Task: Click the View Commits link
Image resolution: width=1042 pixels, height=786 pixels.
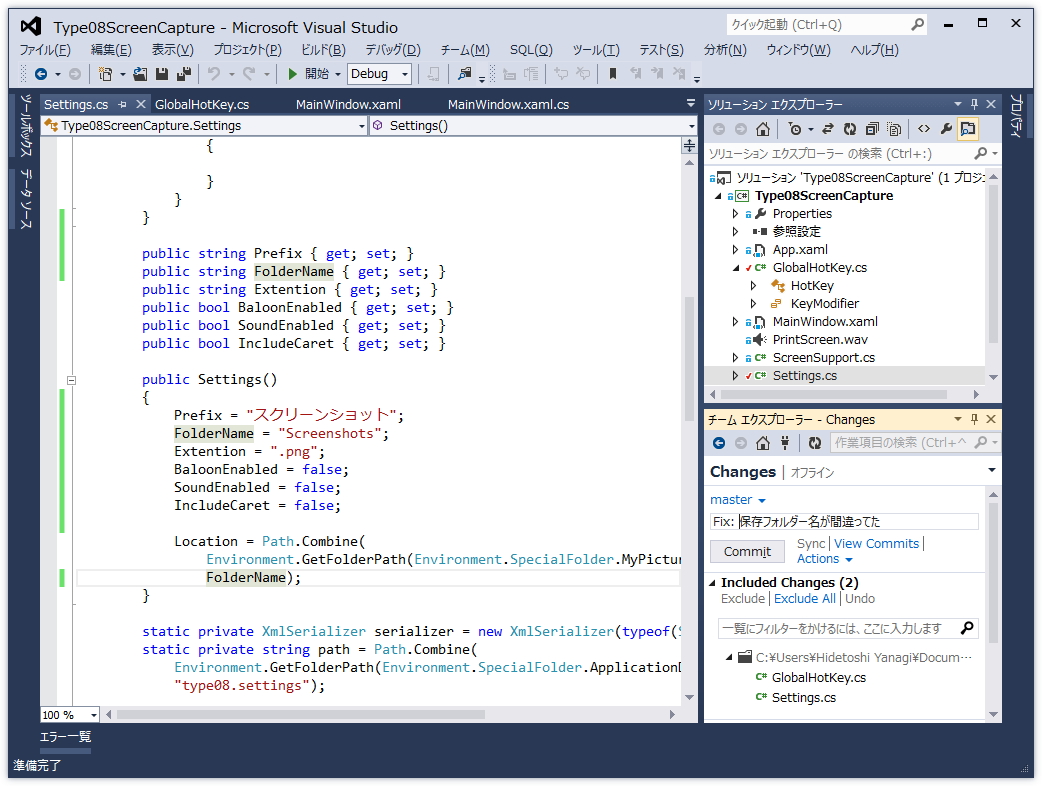Action: [x=876, y=544]
